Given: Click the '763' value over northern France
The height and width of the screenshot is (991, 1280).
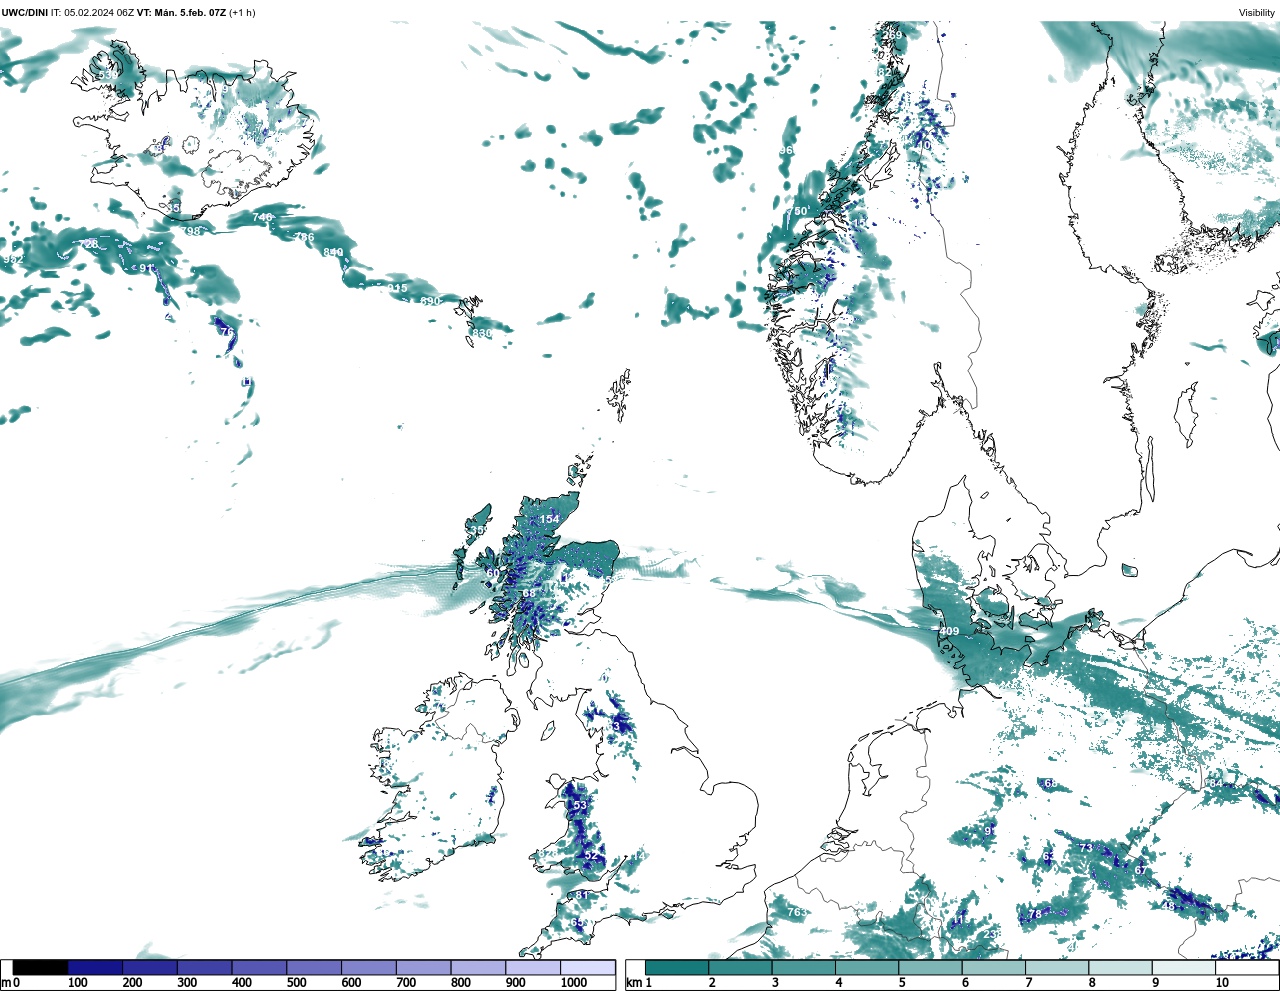Looking at the screenshot, I should pyautogui.click(x=796, y=912).
